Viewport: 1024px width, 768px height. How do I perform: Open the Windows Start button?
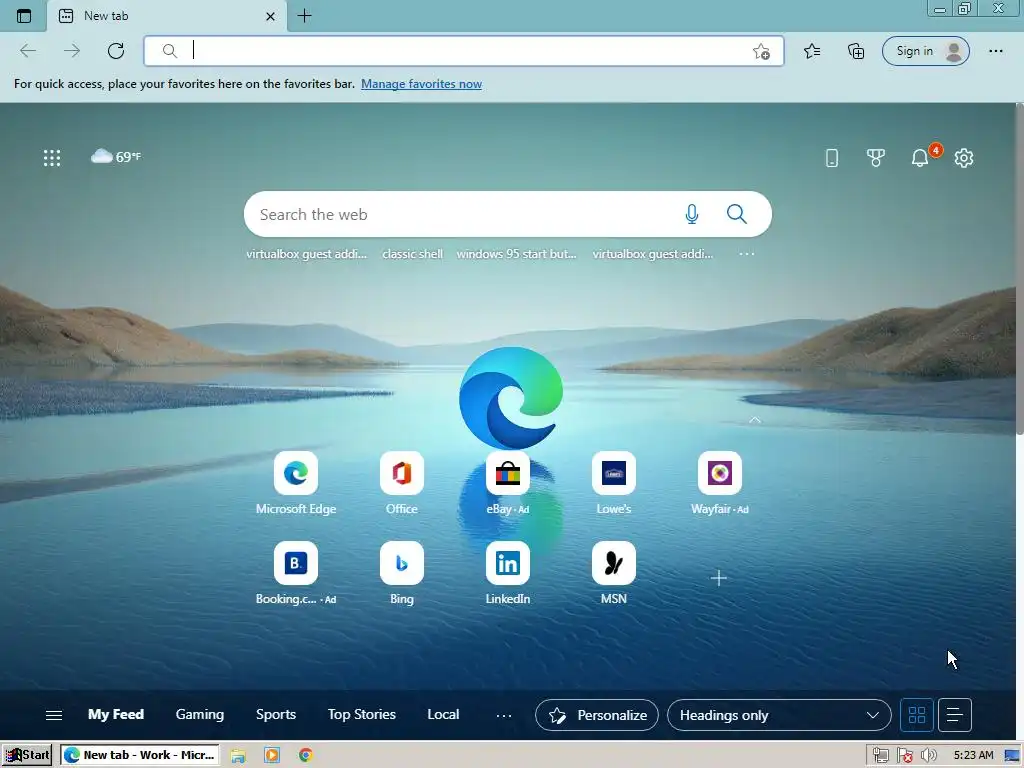tap(27, 755)
